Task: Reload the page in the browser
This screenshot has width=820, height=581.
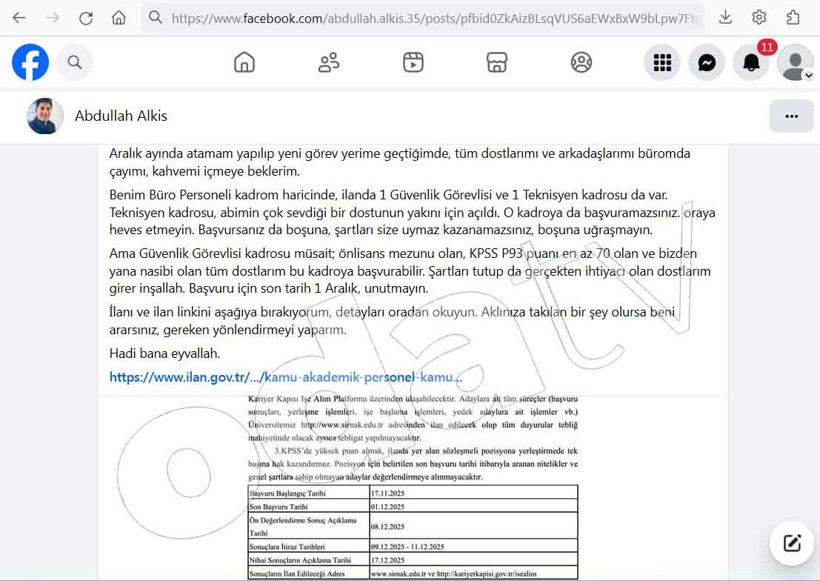Action: click(x=86, y=18)
